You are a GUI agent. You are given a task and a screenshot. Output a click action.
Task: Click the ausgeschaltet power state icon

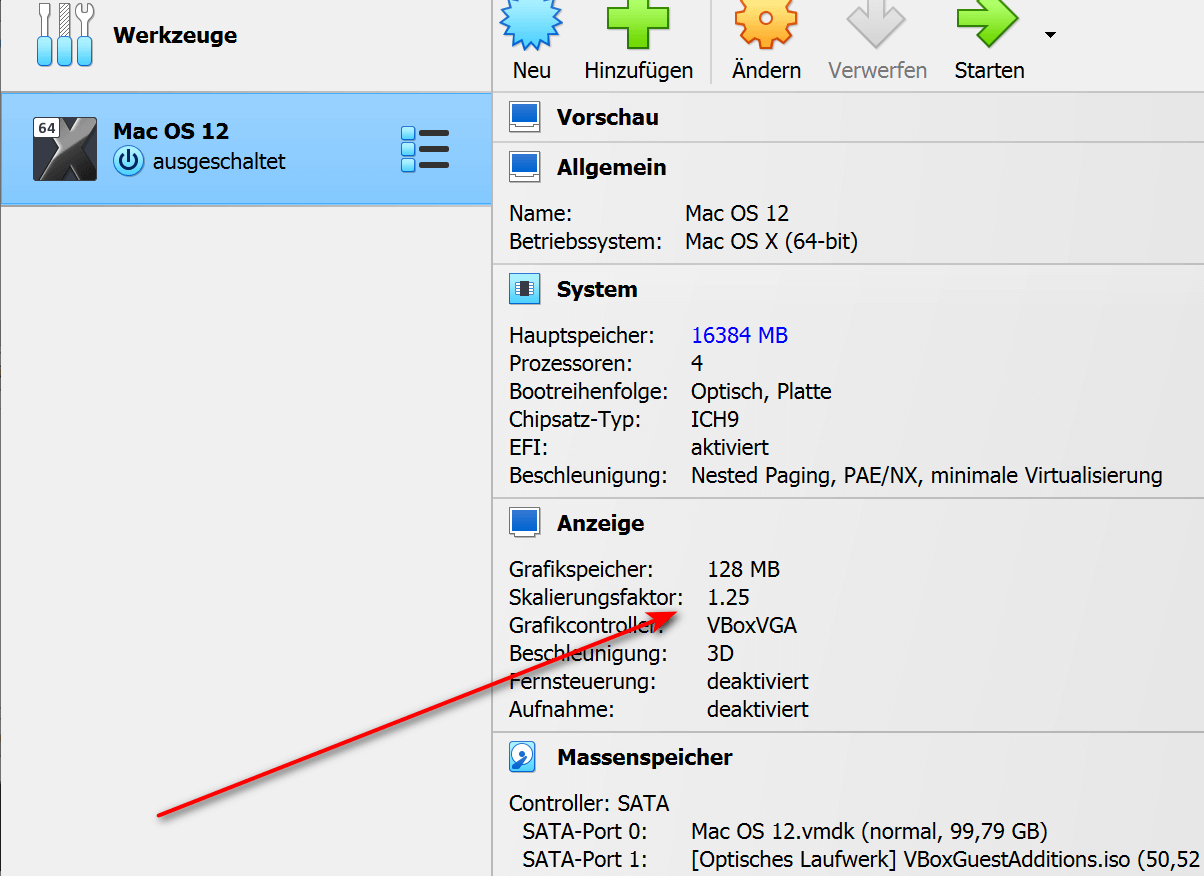pyautogui.click(x=128, y=161)
